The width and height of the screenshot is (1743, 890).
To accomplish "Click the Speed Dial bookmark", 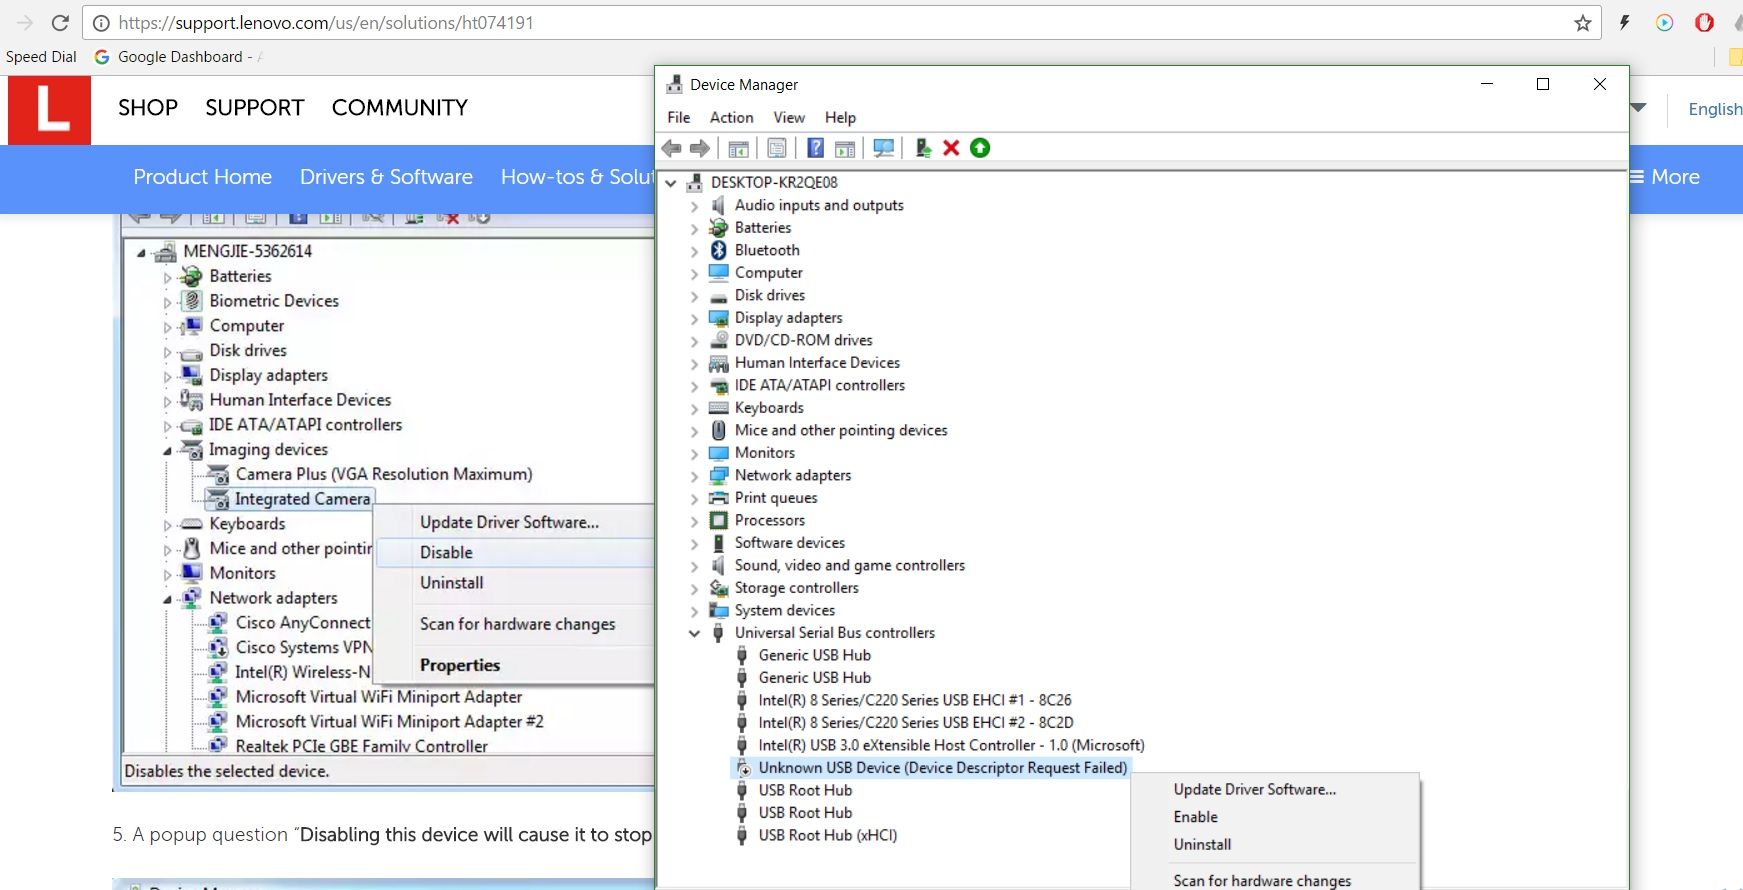I will (41, 57).
